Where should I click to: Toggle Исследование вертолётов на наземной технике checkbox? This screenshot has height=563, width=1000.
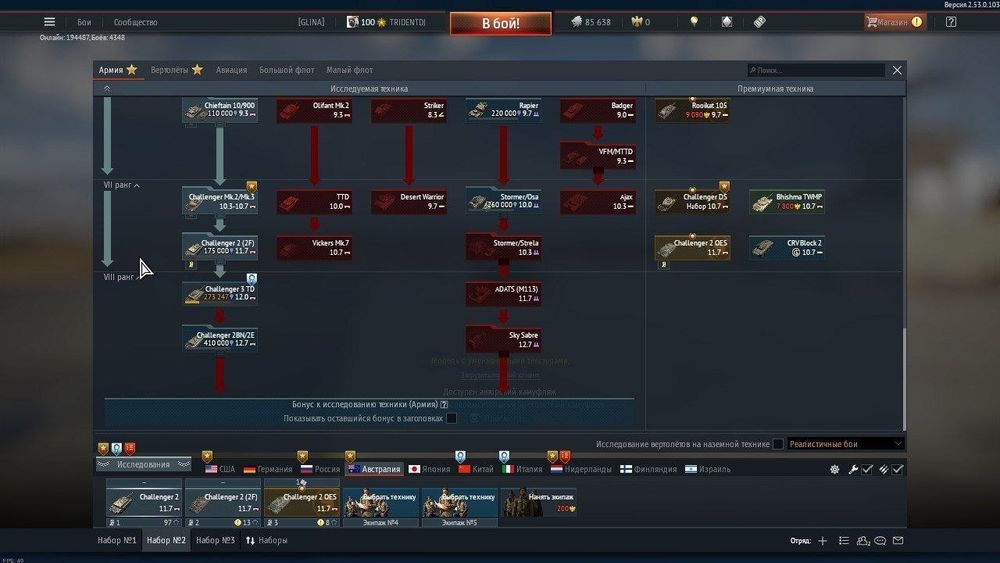(x=778, y=444)
